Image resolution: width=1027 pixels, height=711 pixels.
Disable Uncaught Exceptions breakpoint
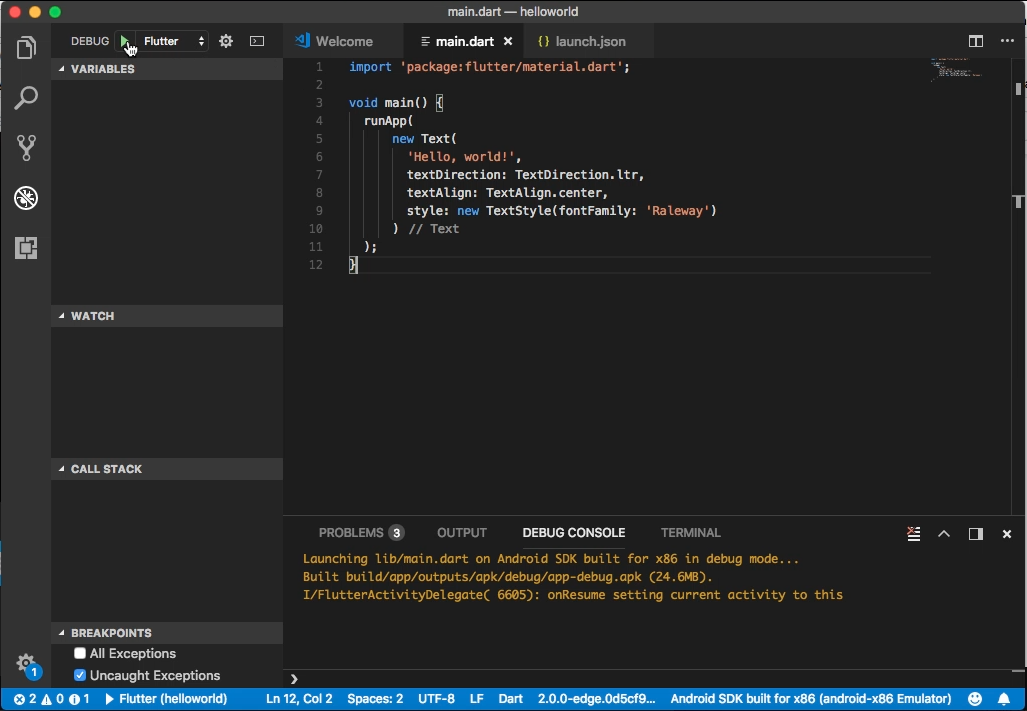point(80,675)
